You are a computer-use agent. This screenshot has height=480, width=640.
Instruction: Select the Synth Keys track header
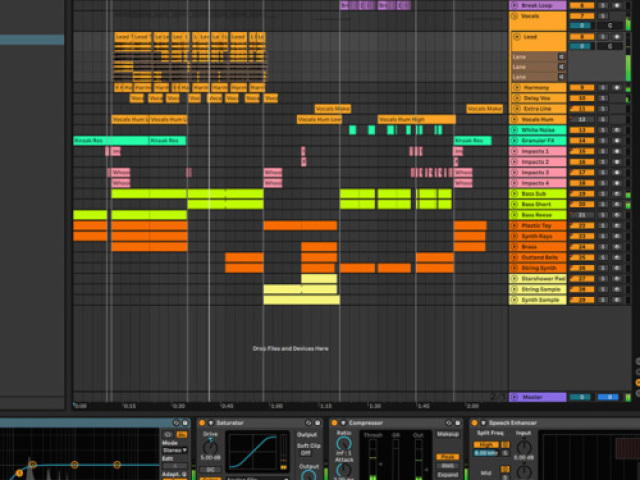click(538, 236)
